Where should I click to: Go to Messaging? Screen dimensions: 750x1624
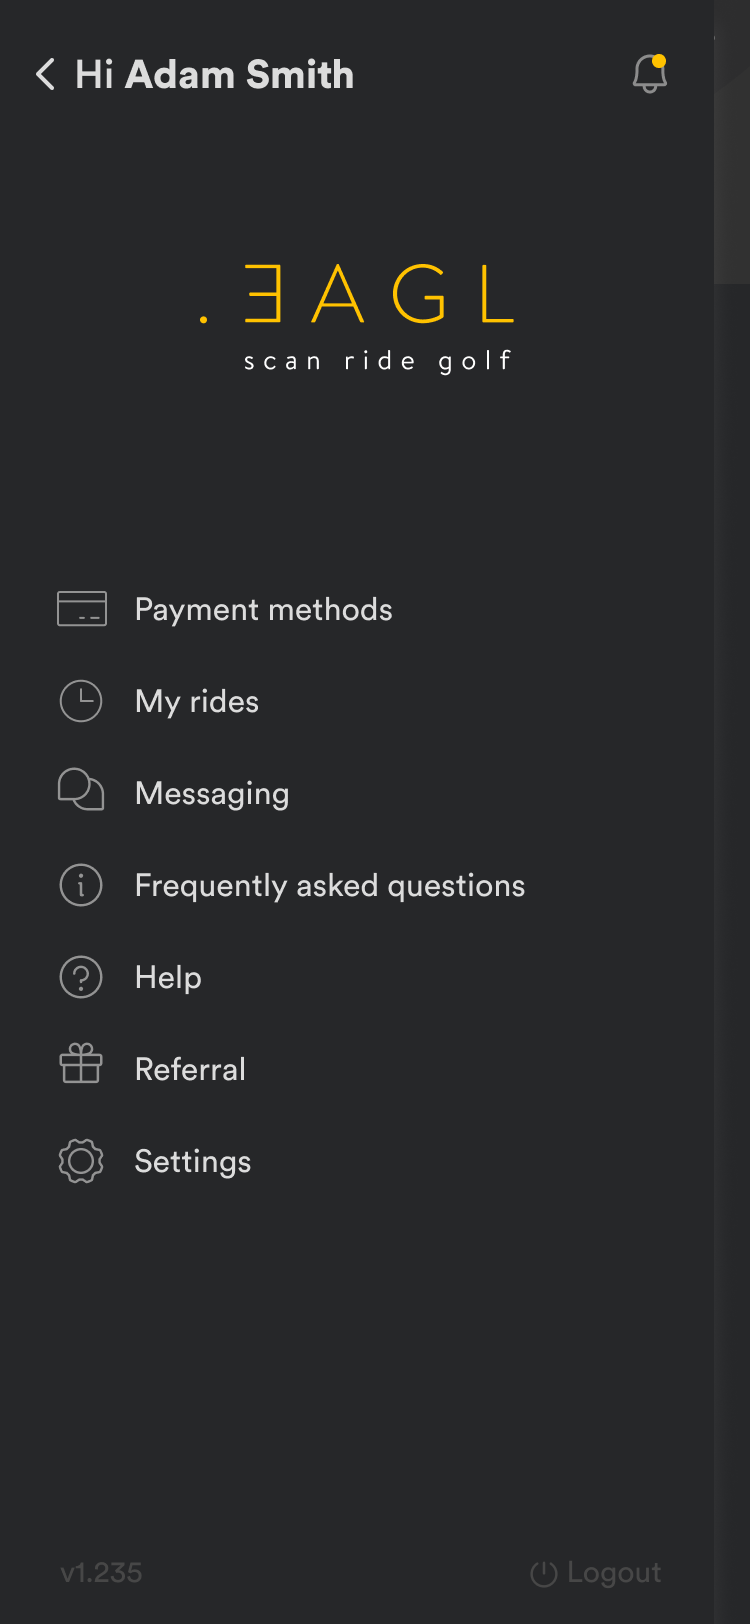click(x=212, y=793)
